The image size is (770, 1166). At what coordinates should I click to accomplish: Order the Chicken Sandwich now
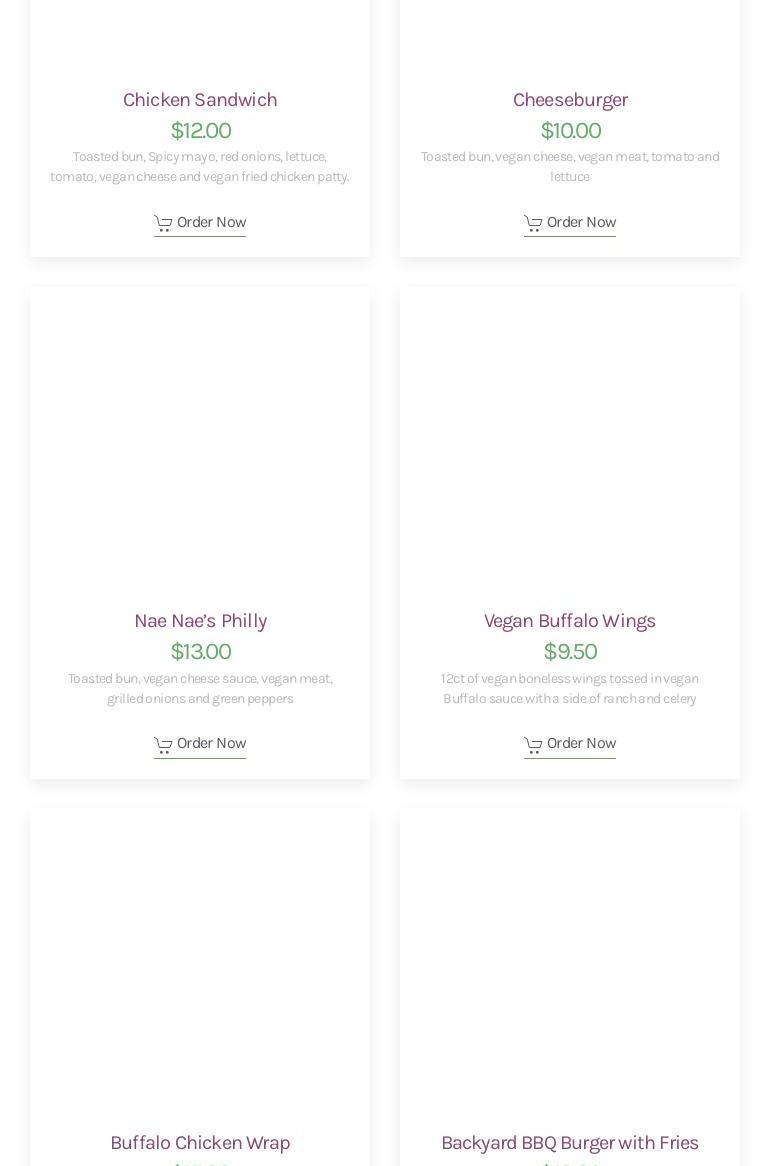pos(200,223)
